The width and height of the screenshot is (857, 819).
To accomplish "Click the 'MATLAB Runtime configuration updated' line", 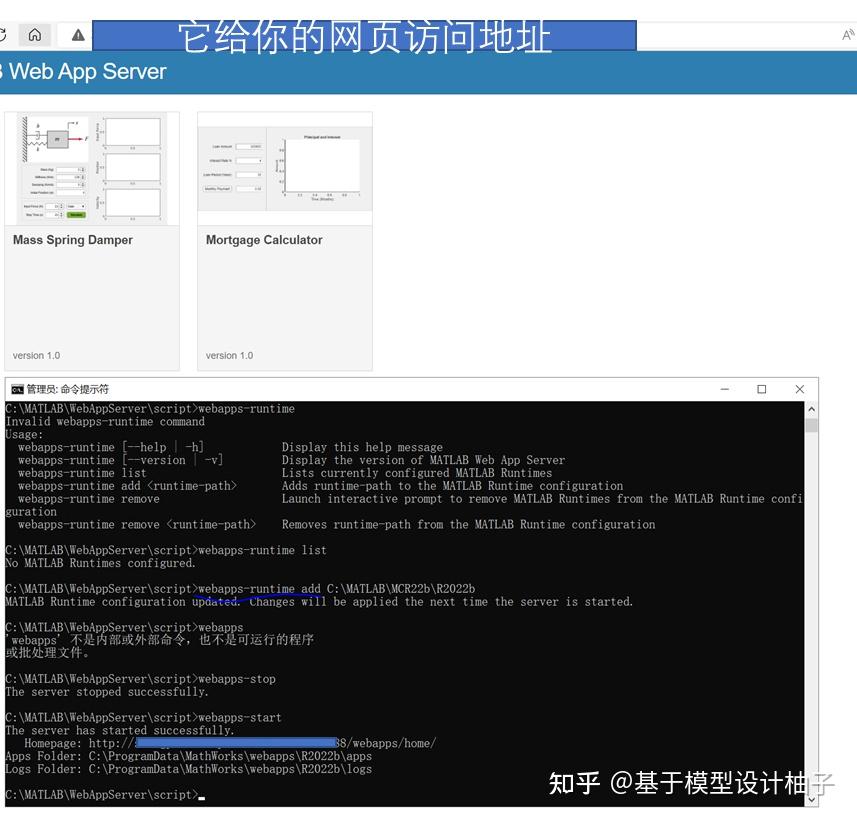I will [x=319, y=602].
